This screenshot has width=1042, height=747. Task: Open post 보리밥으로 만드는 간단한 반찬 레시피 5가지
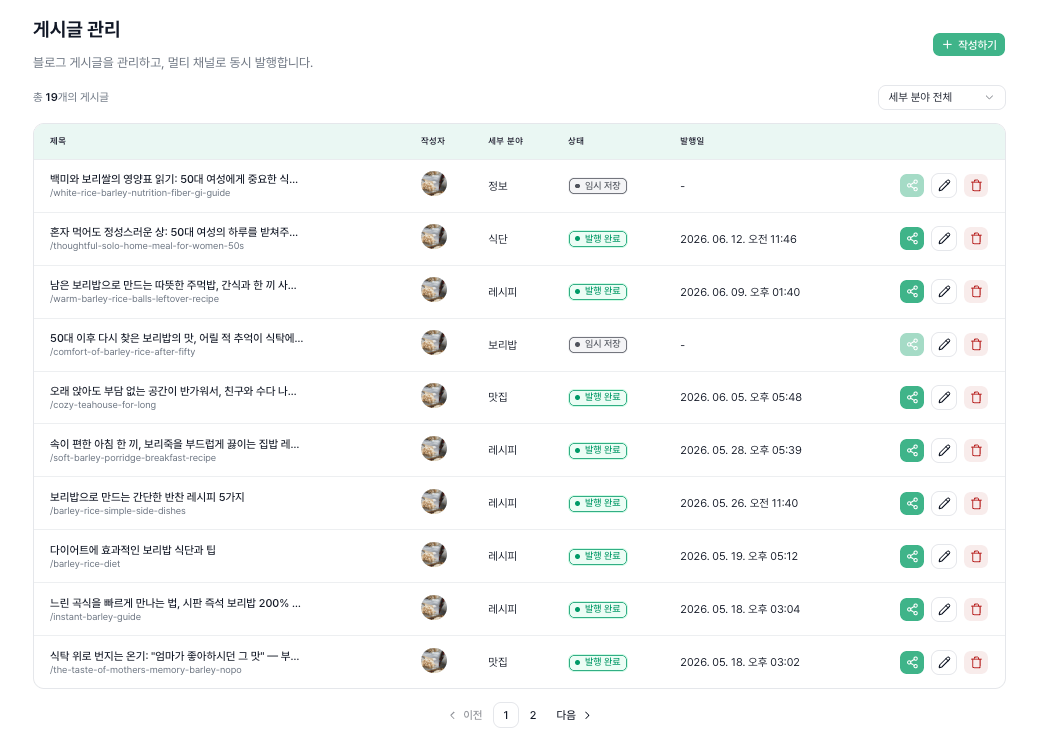point(147,496)
